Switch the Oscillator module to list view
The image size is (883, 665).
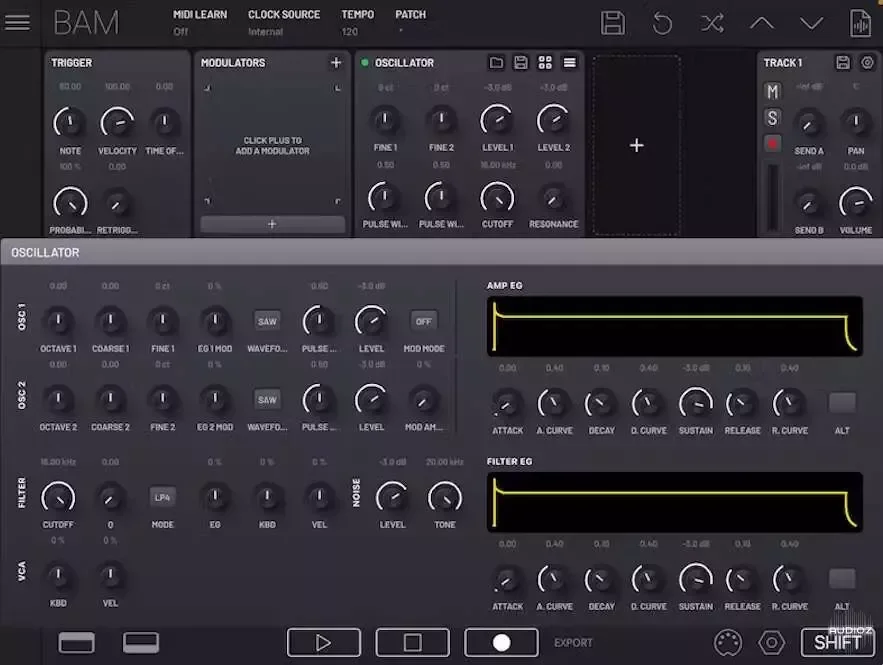pos(570,63)
